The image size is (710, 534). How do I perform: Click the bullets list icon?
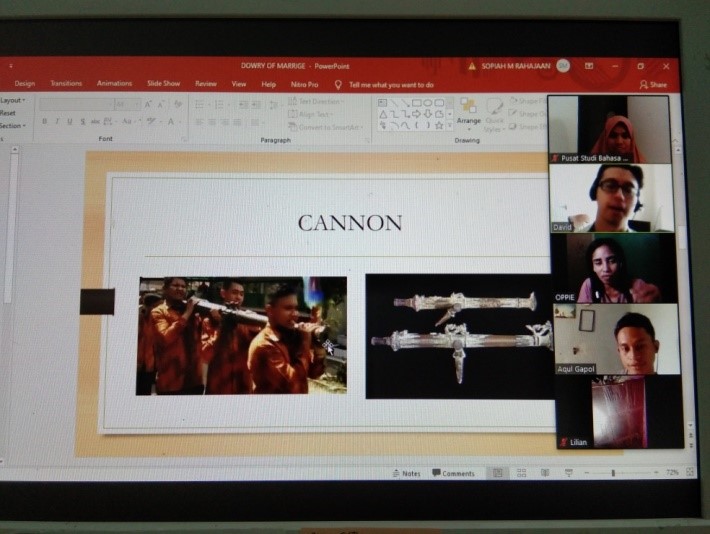tap(201, 105)
